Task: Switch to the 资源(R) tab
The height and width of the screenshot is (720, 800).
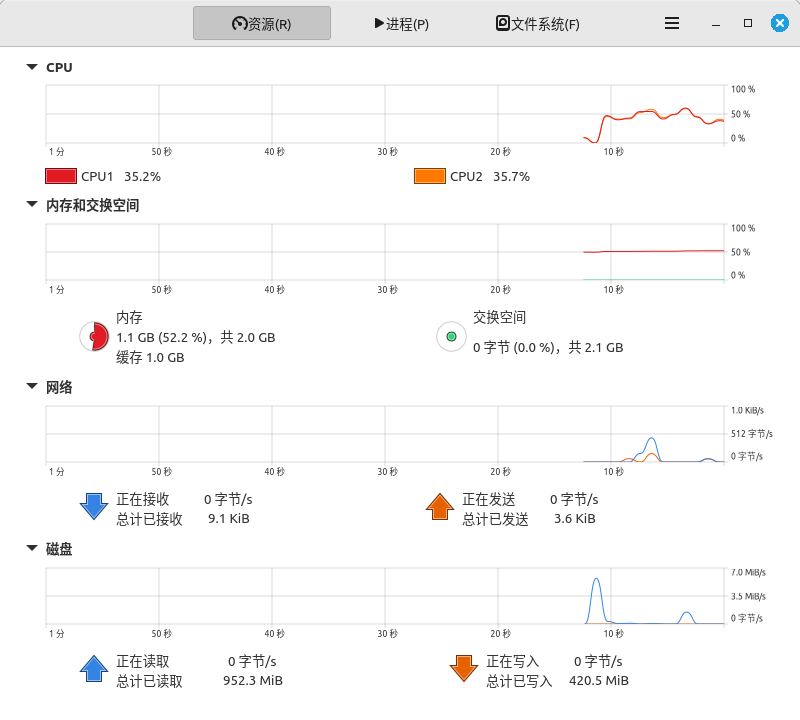Action: tap(262, 23)
